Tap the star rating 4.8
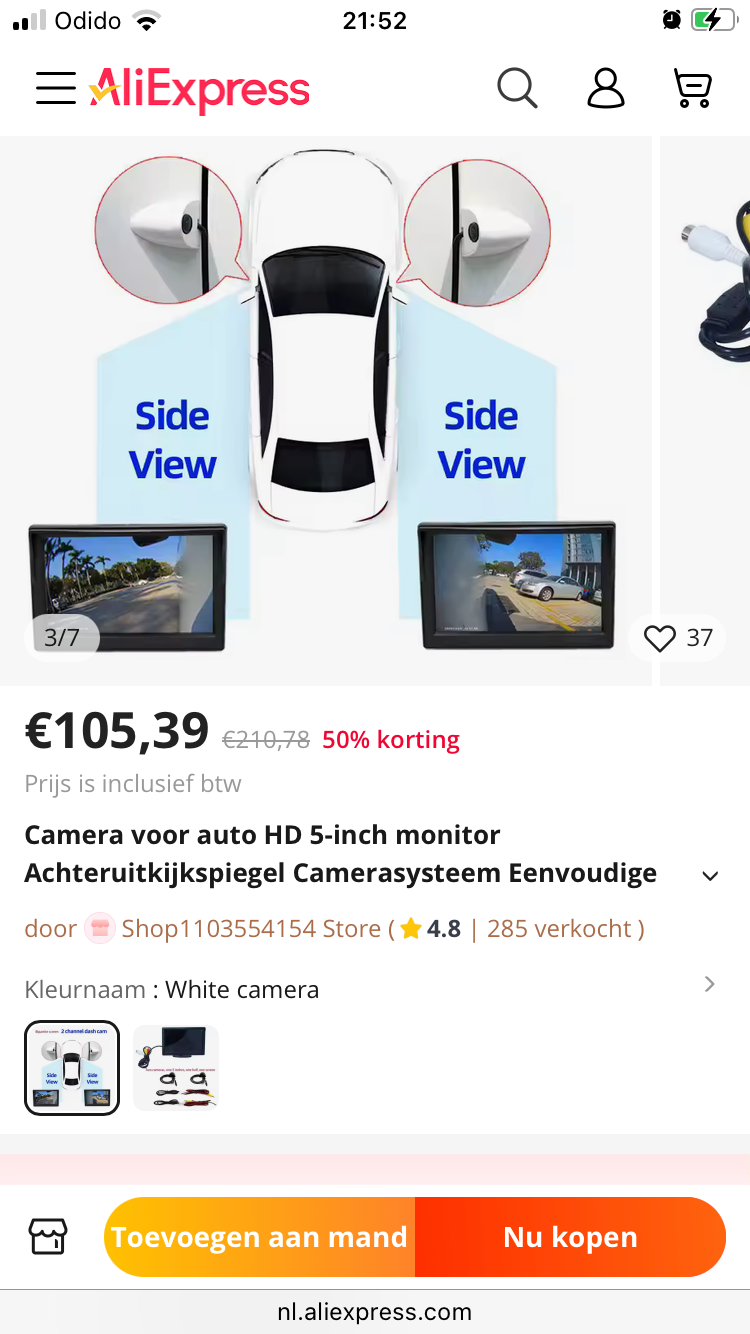The height and width of the screenshot is (1334, 750). [x=431, y=929]
